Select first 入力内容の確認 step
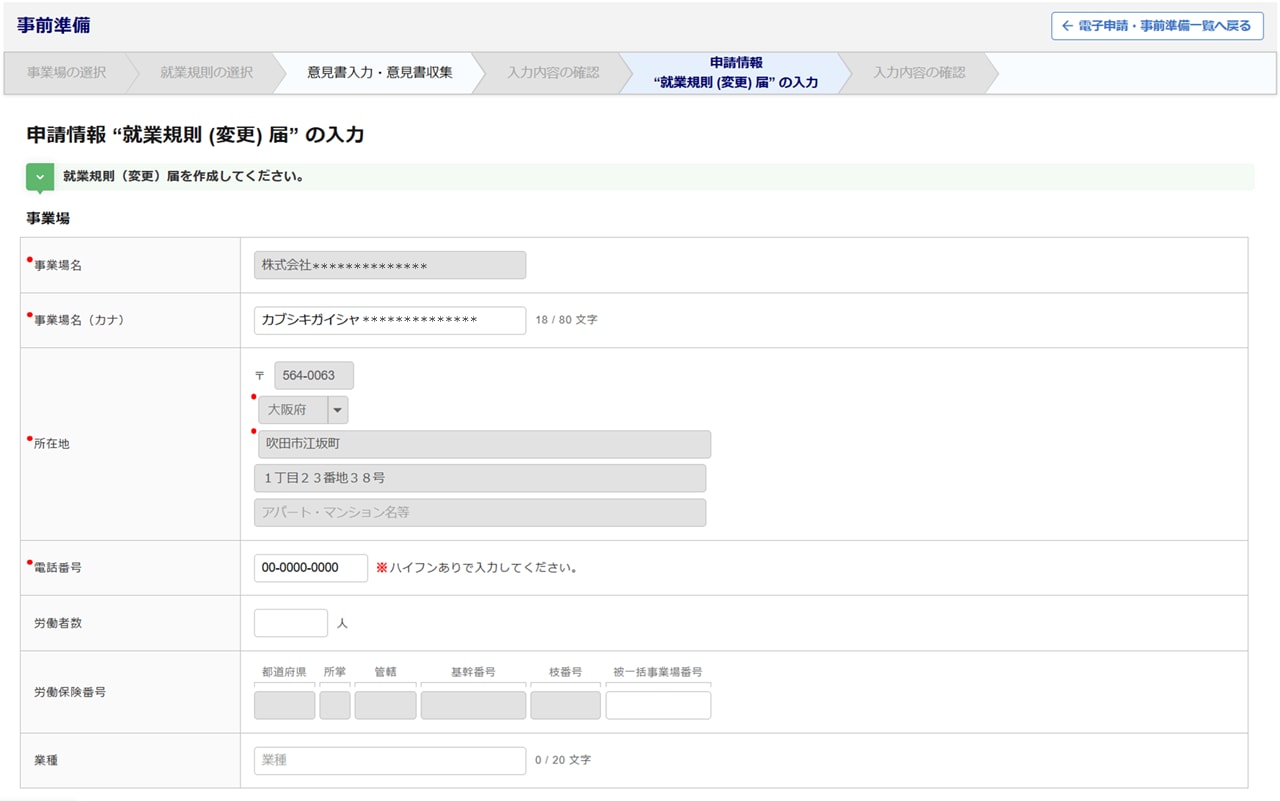Image resolution: width=1280 pixels, height=801 pixels. 553,73
